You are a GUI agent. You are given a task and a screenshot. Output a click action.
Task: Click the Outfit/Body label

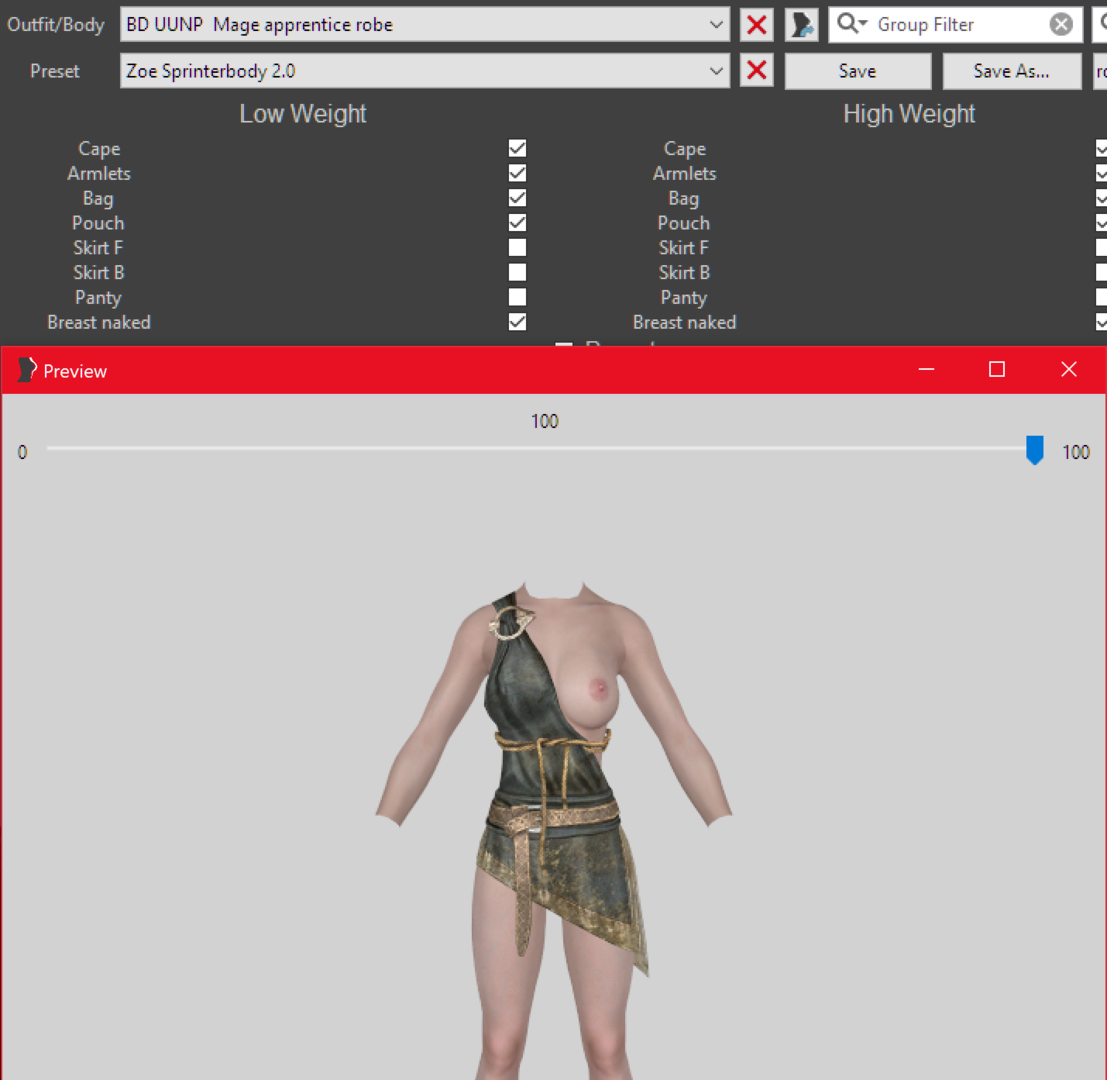[x=56, y=25]
